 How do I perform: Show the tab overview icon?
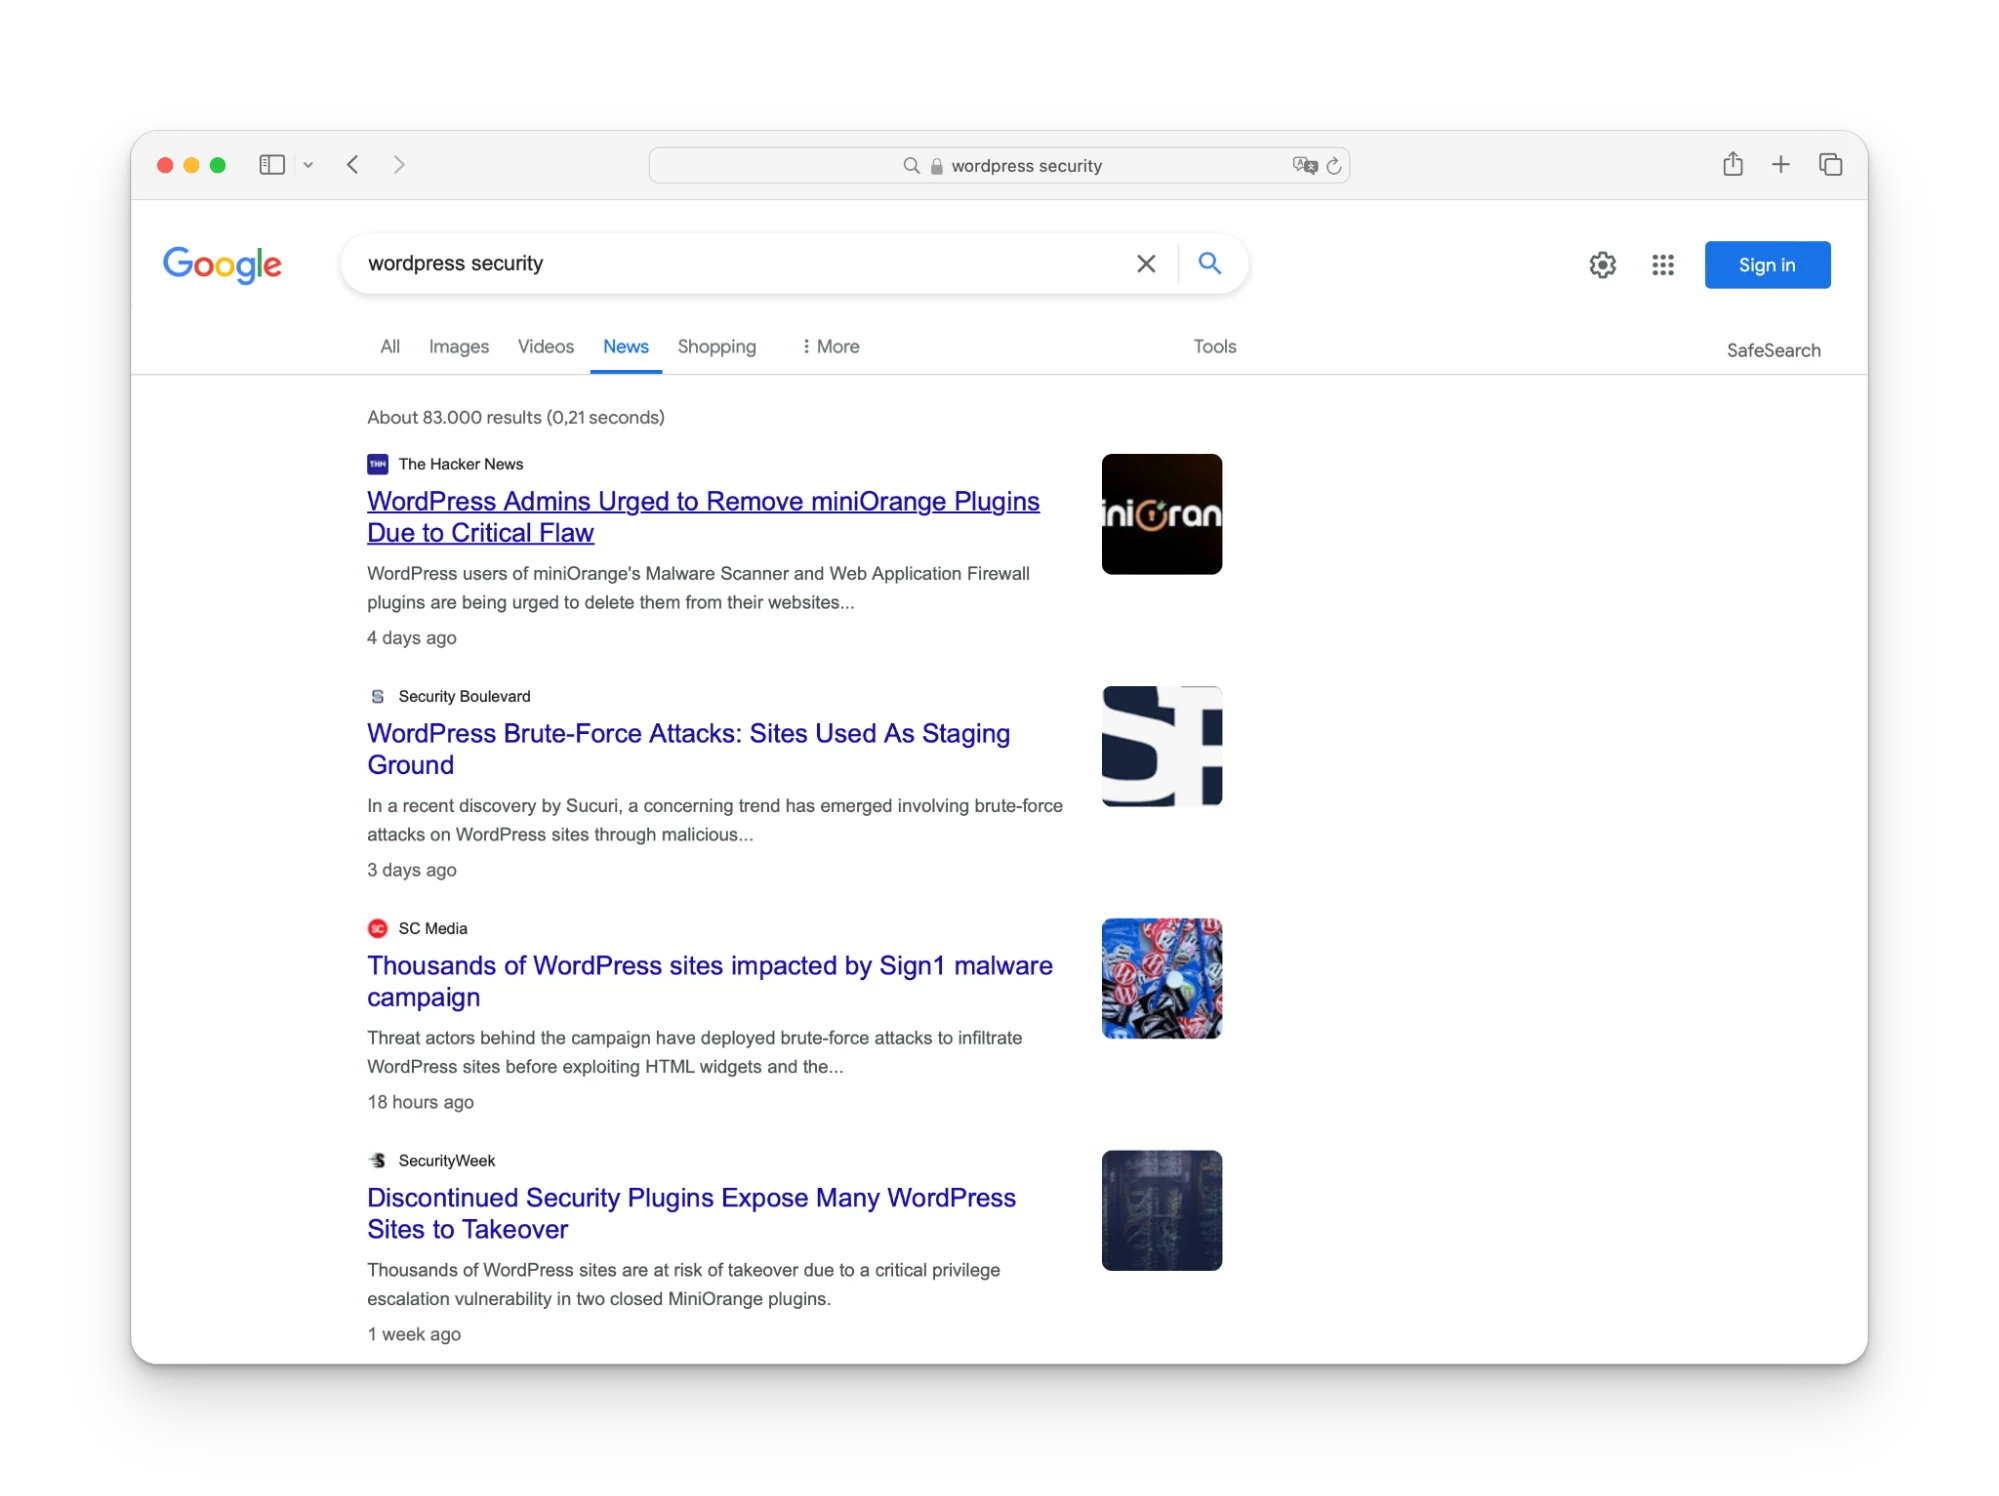(1830, 164)
